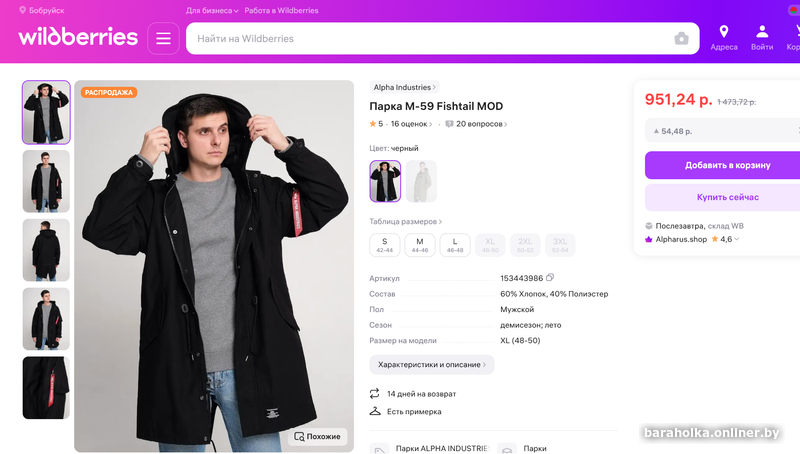Click Добавить в корзину button
Viewport: 800px width, 454px height.
coord(724,165)
